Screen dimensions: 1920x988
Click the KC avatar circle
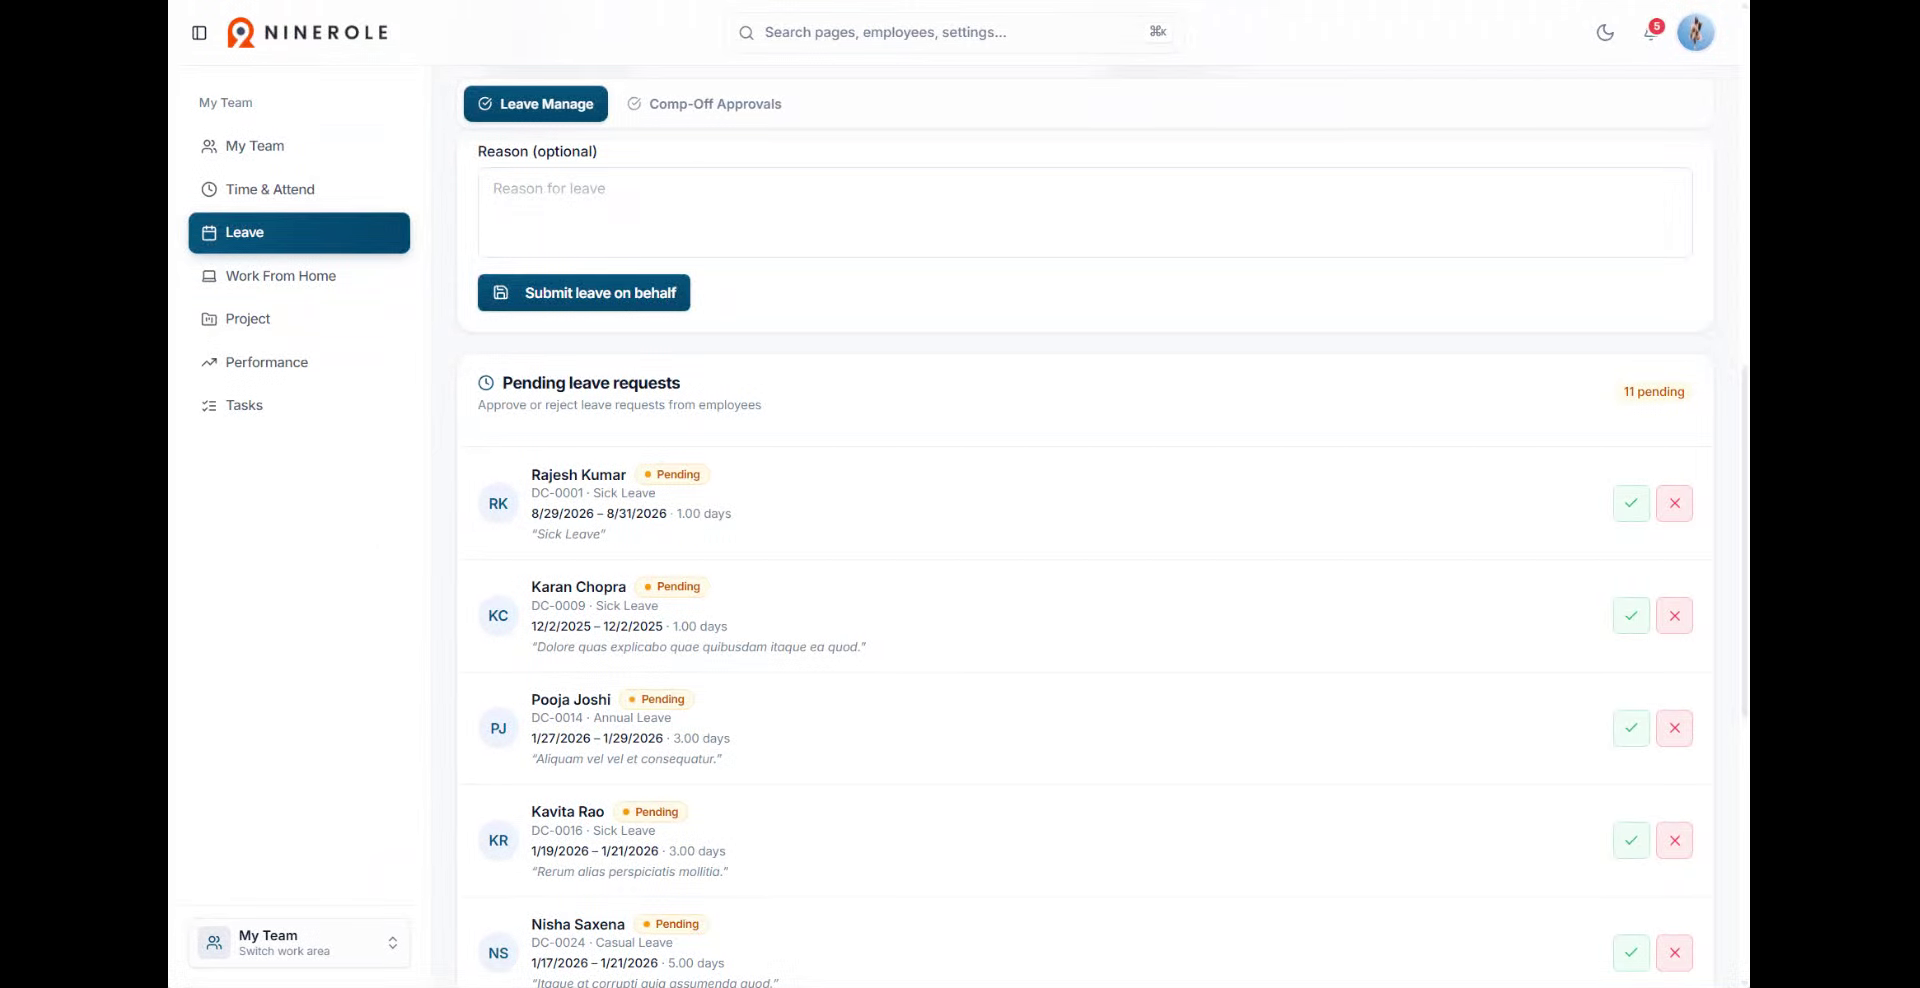(x=498, y=616)
